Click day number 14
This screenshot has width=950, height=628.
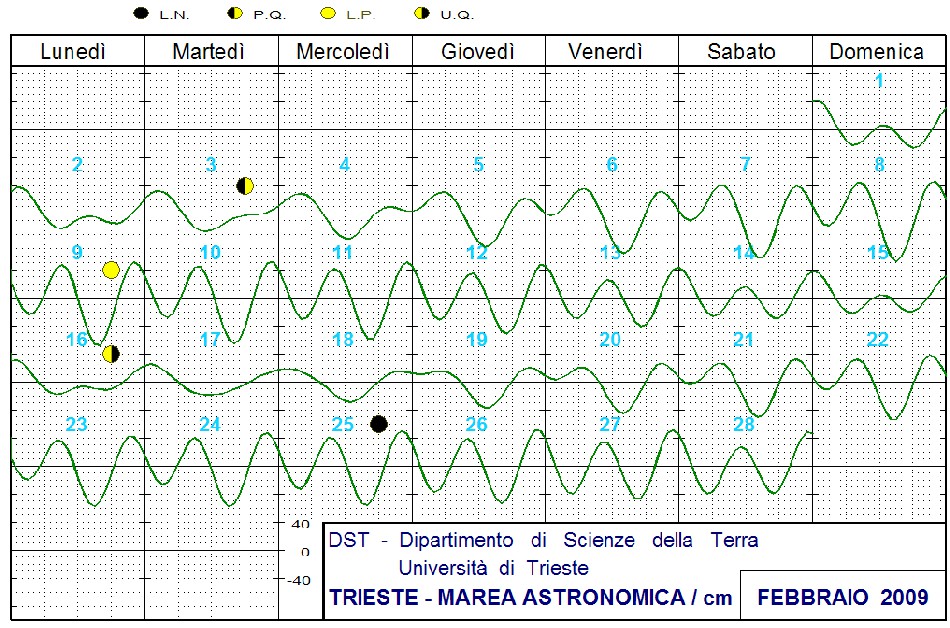743,251
